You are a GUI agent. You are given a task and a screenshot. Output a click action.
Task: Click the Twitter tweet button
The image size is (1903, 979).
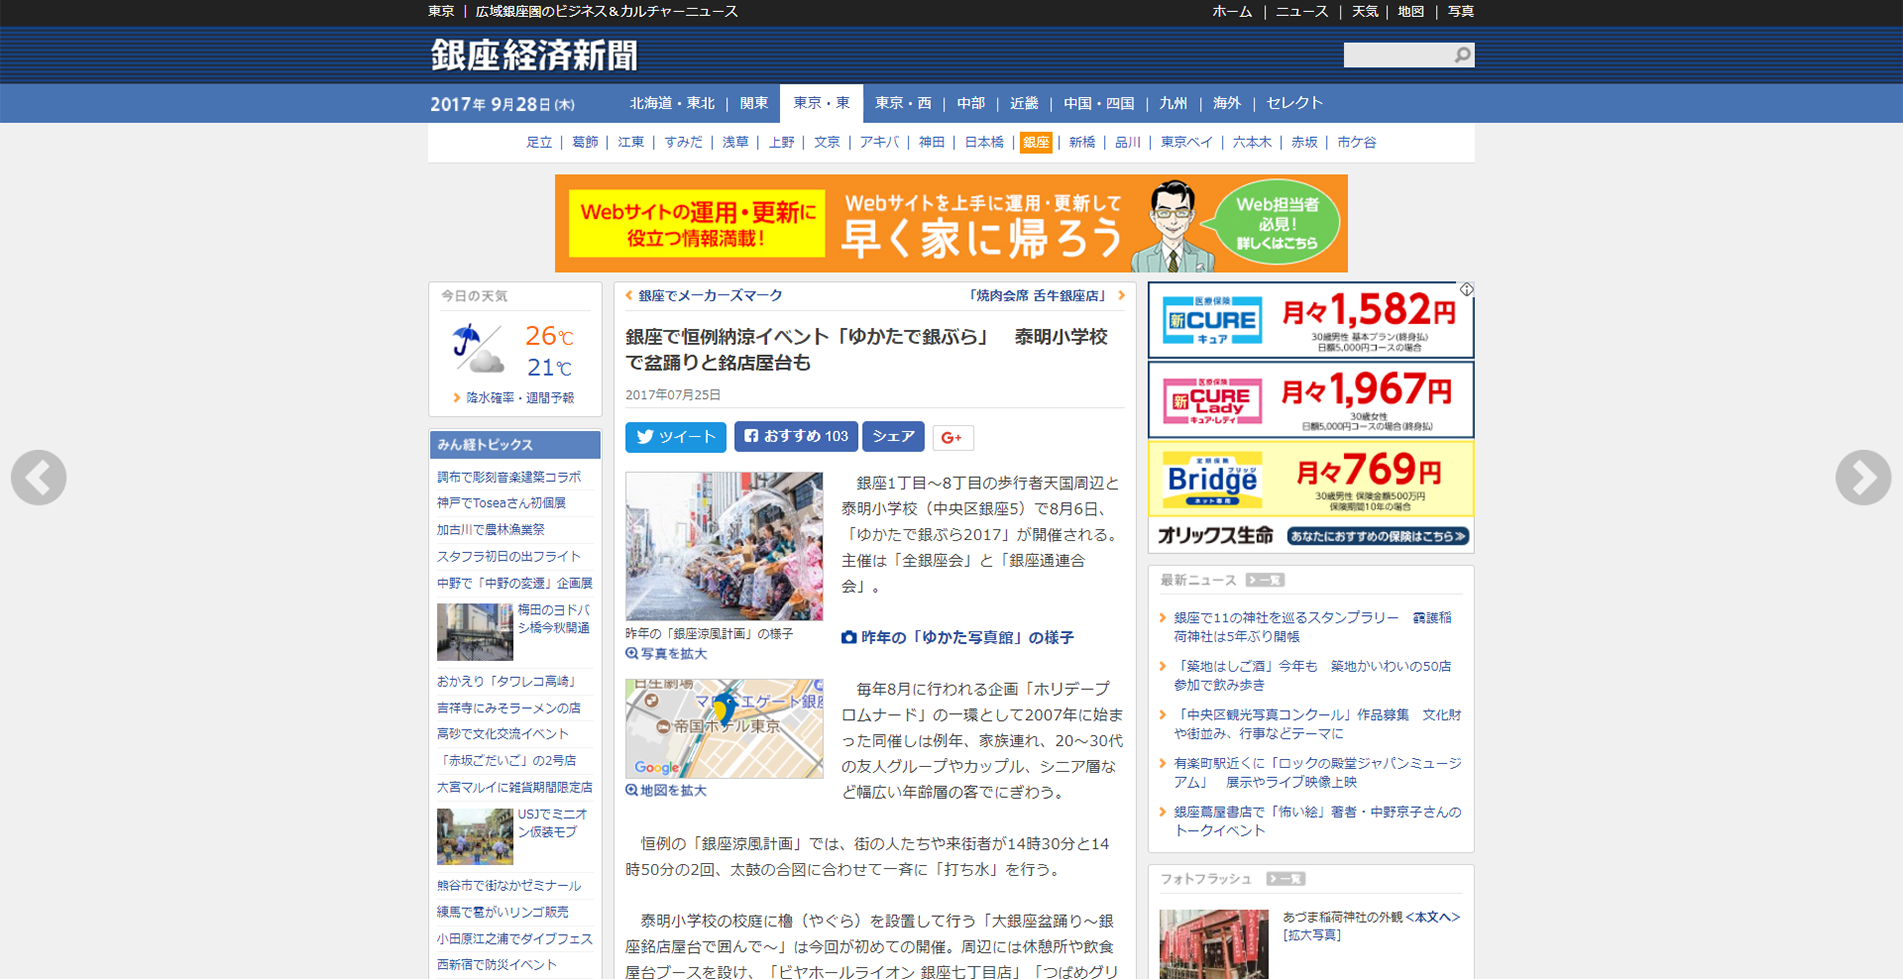[x=676, y=437]
